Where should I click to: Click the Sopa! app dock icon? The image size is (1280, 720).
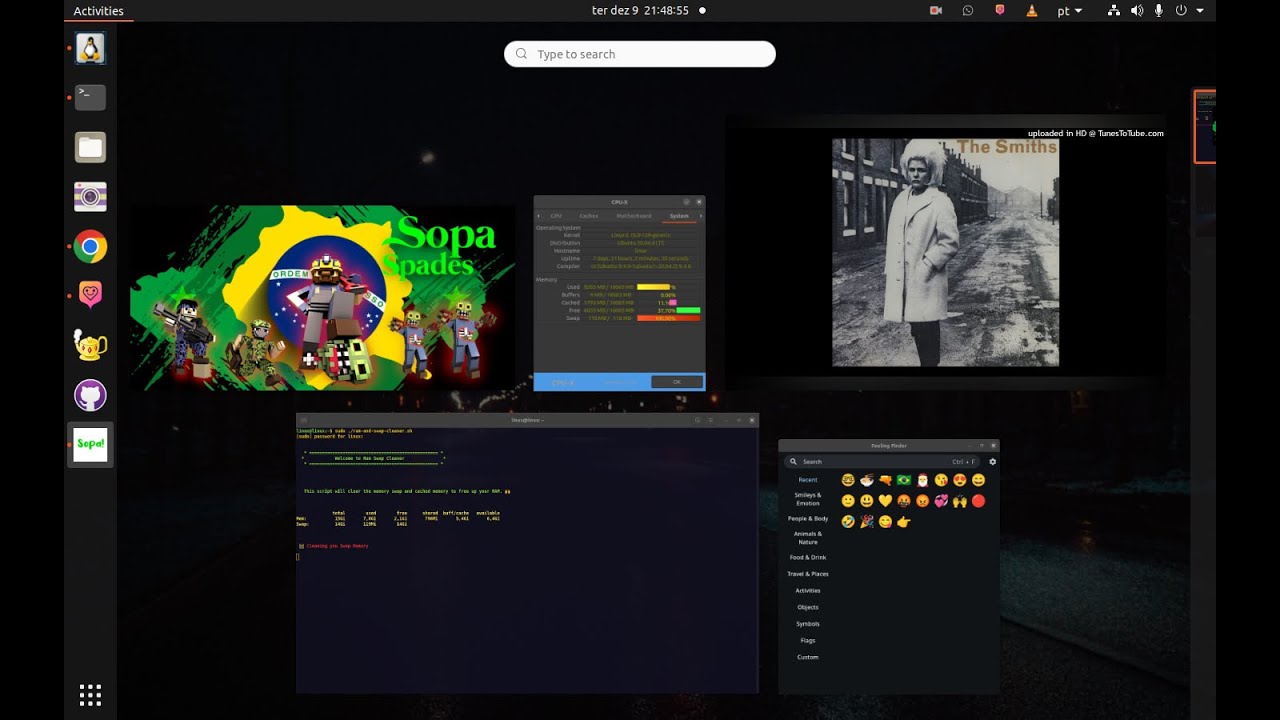point(90,444)
